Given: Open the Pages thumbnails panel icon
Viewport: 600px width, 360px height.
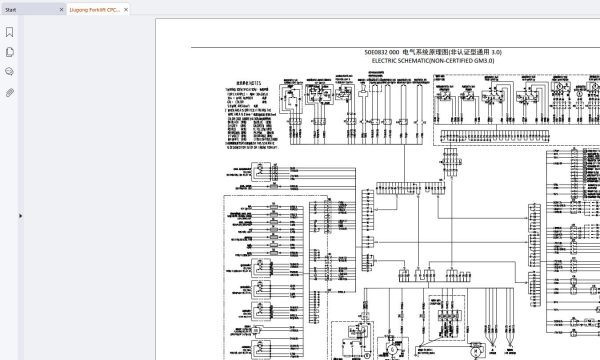Looking at the screenshot, I should [10, 52].
